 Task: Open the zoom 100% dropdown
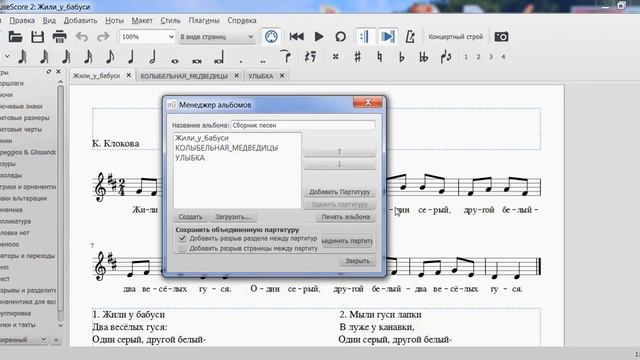click(147, 37)
